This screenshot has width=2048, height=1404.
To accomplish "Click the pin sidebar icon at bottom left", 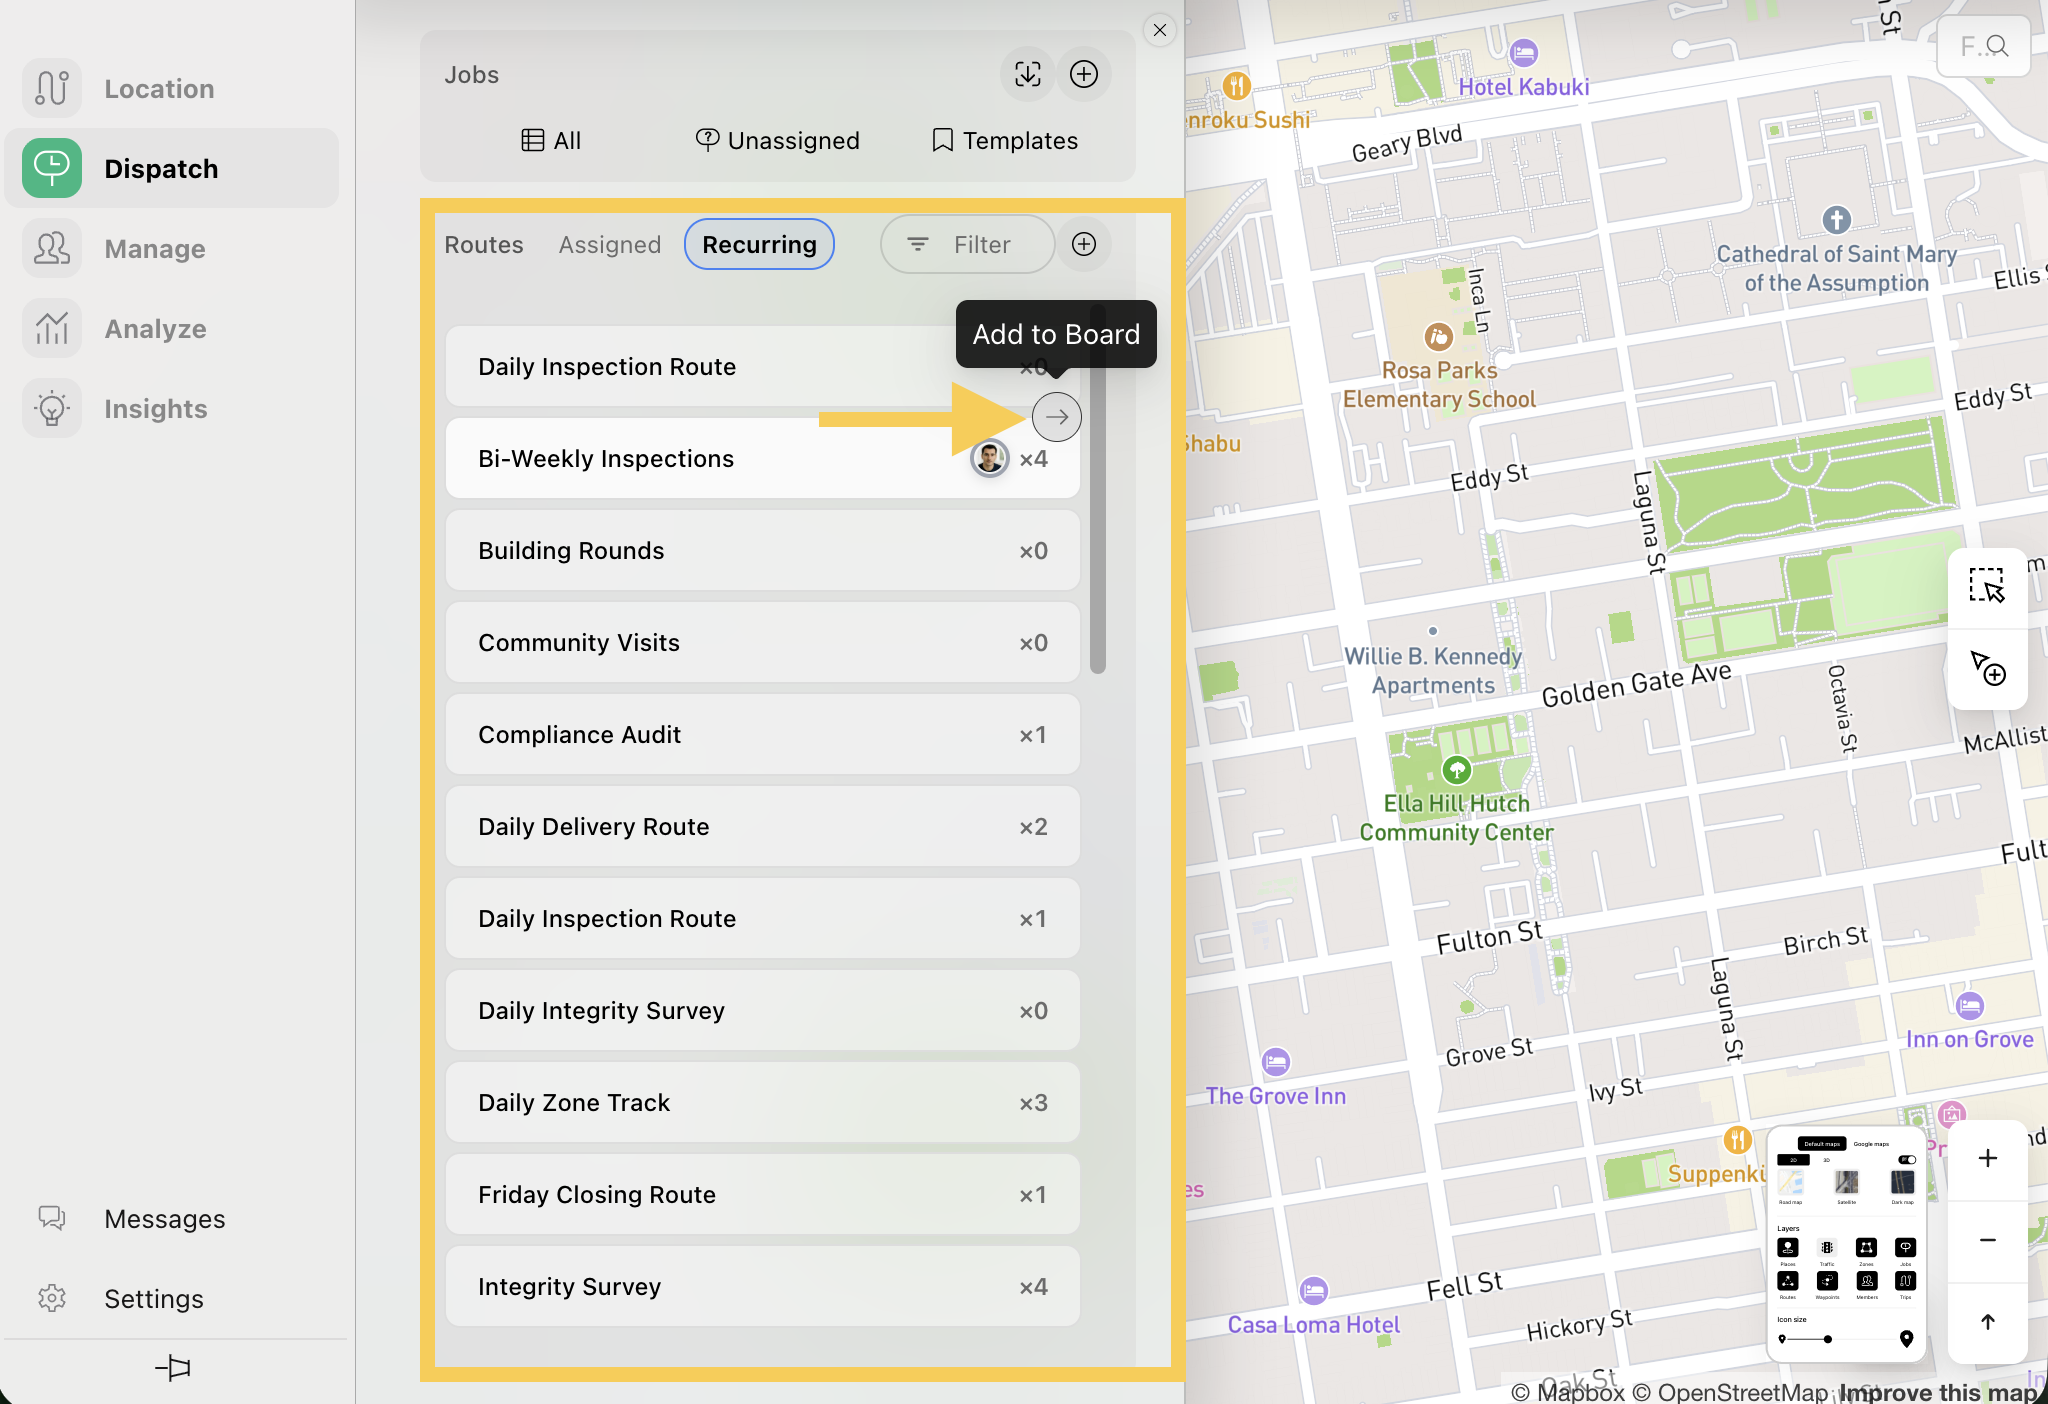I will 173,1367.
